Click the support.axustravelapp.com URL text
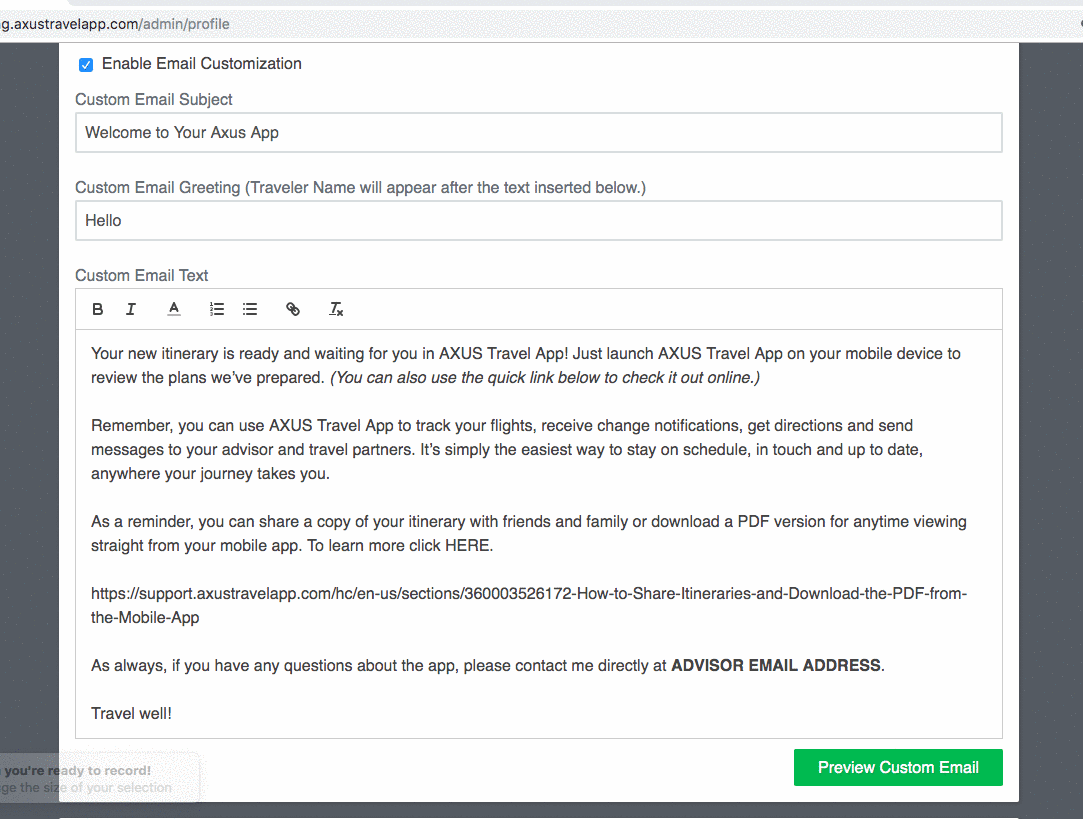The width and height of the screenshot is (1083, 819). pos(528,606)
